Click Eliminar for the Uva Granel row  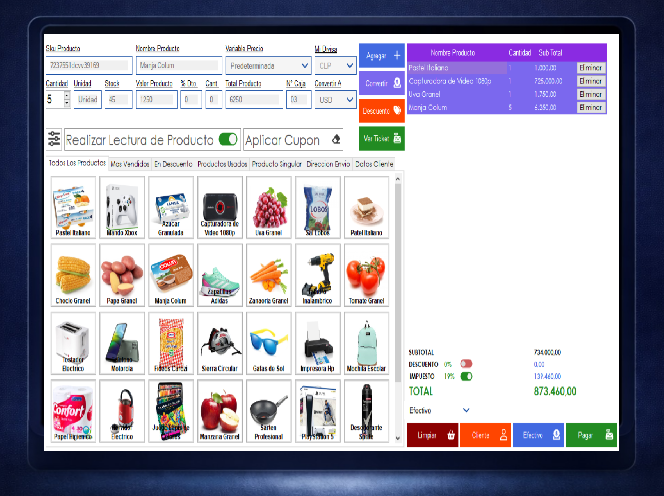tap(591, 94)
